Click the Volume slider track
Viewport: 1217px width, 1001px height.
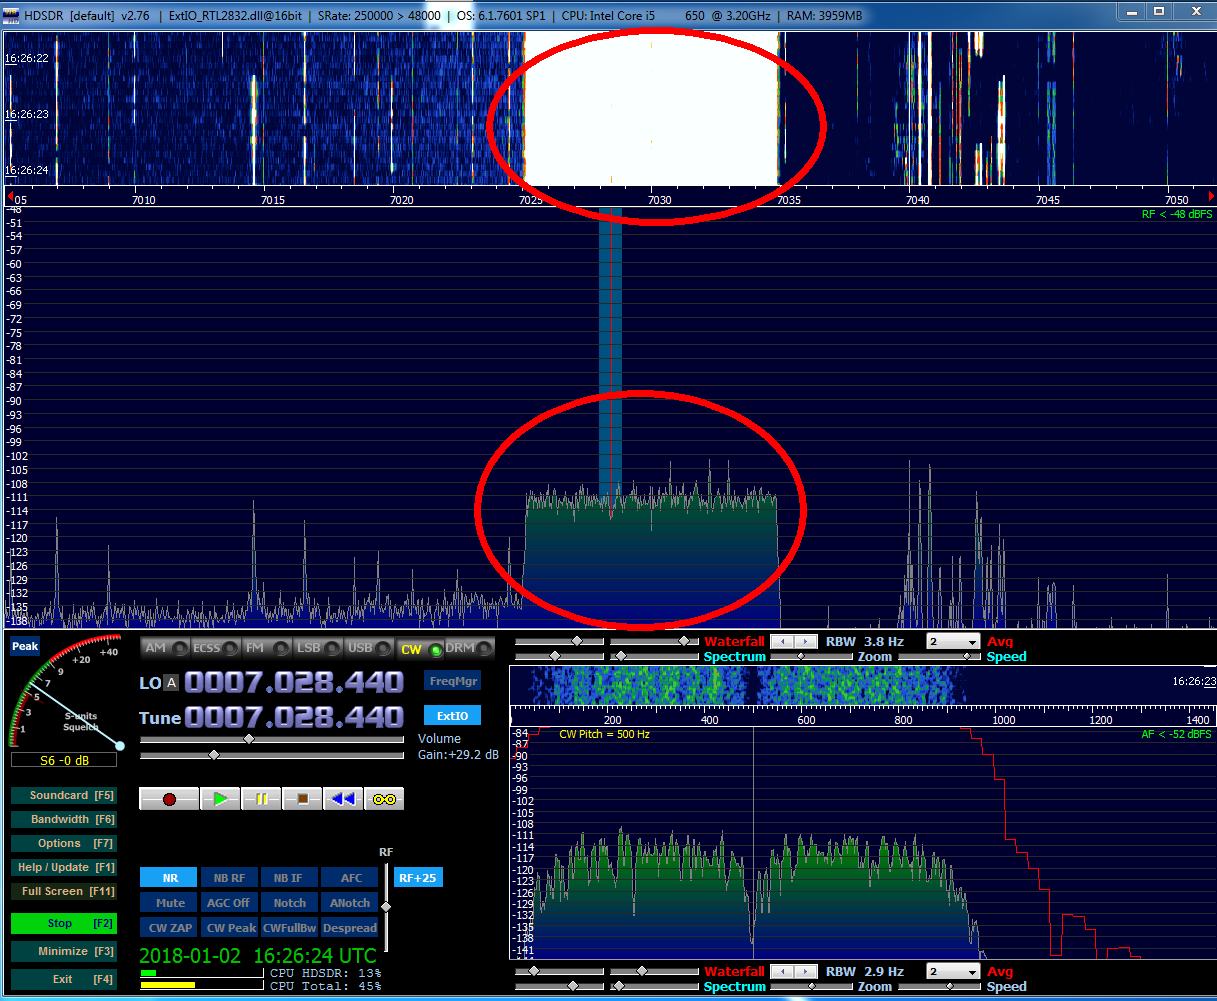[x=300, y=739]
